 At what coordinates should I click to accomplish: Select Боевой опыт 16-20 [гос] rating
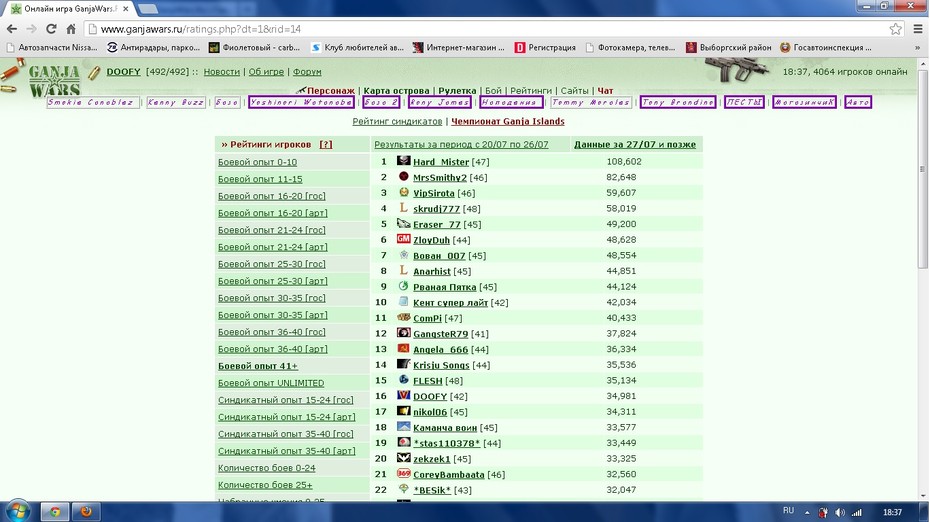tap(272, 196)
